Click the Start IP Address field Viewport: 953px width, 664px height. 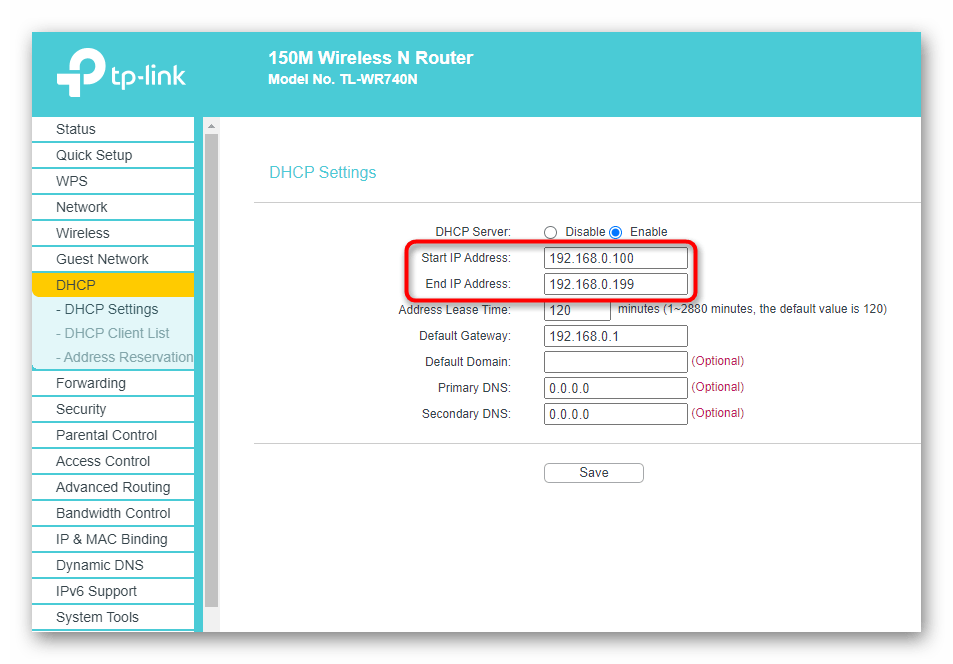tap(615, 258)
